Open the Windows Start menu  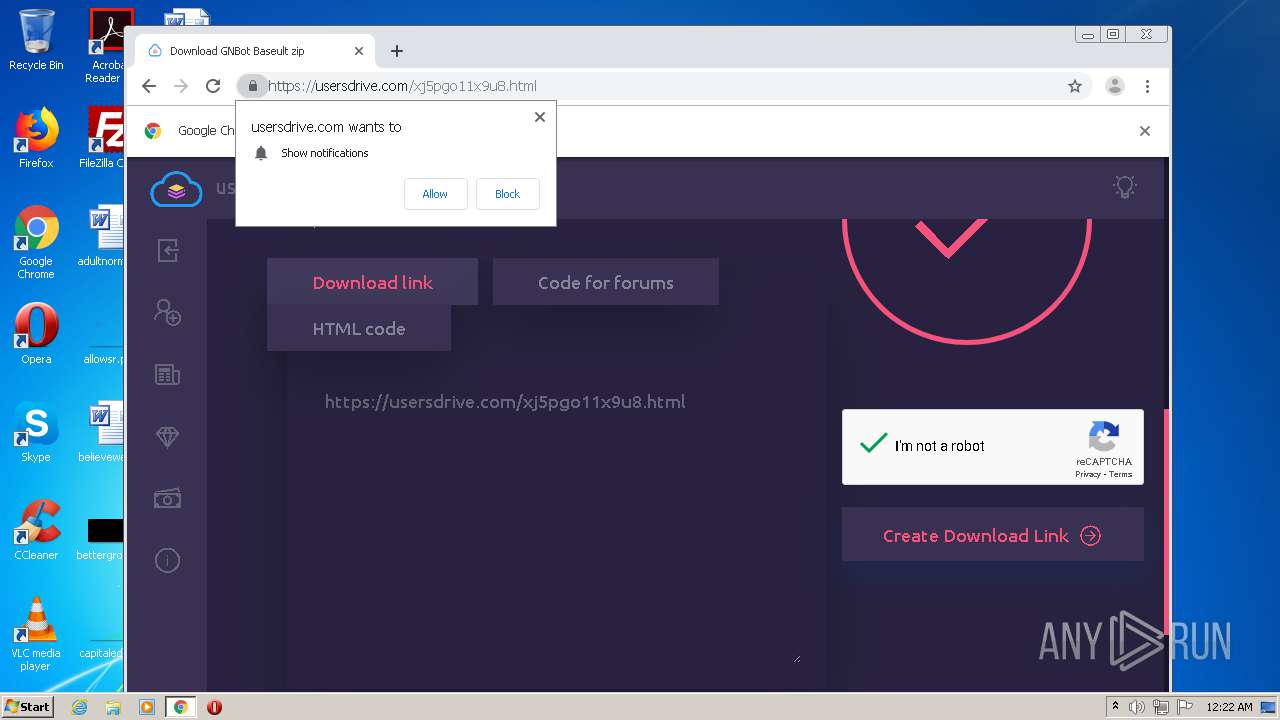tap(28, 706)
